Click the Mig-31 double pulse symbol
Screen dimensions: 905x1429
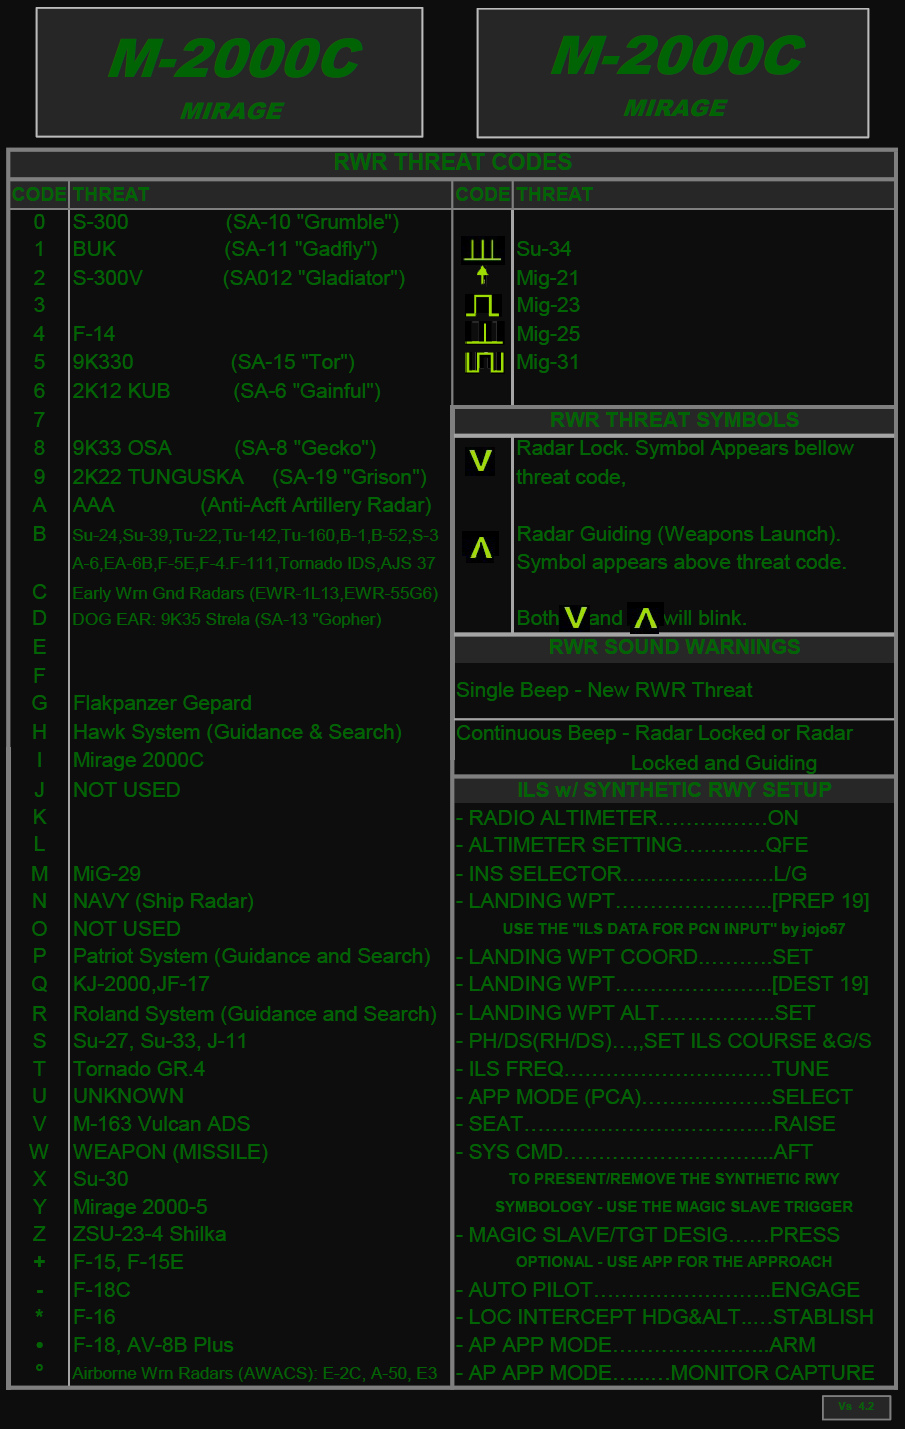pyautogui.click(x=483, y=362)
